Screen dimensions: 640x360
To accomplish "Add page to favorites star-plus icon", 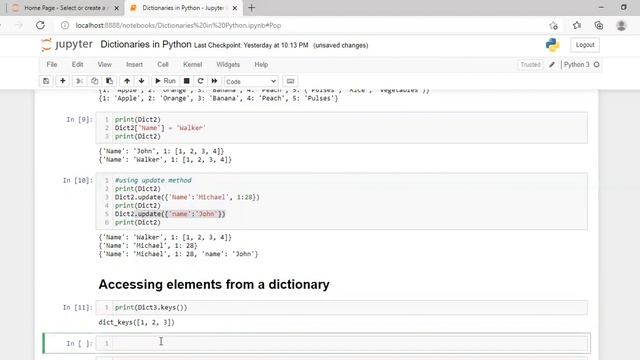I will click(x=553, y=25).
